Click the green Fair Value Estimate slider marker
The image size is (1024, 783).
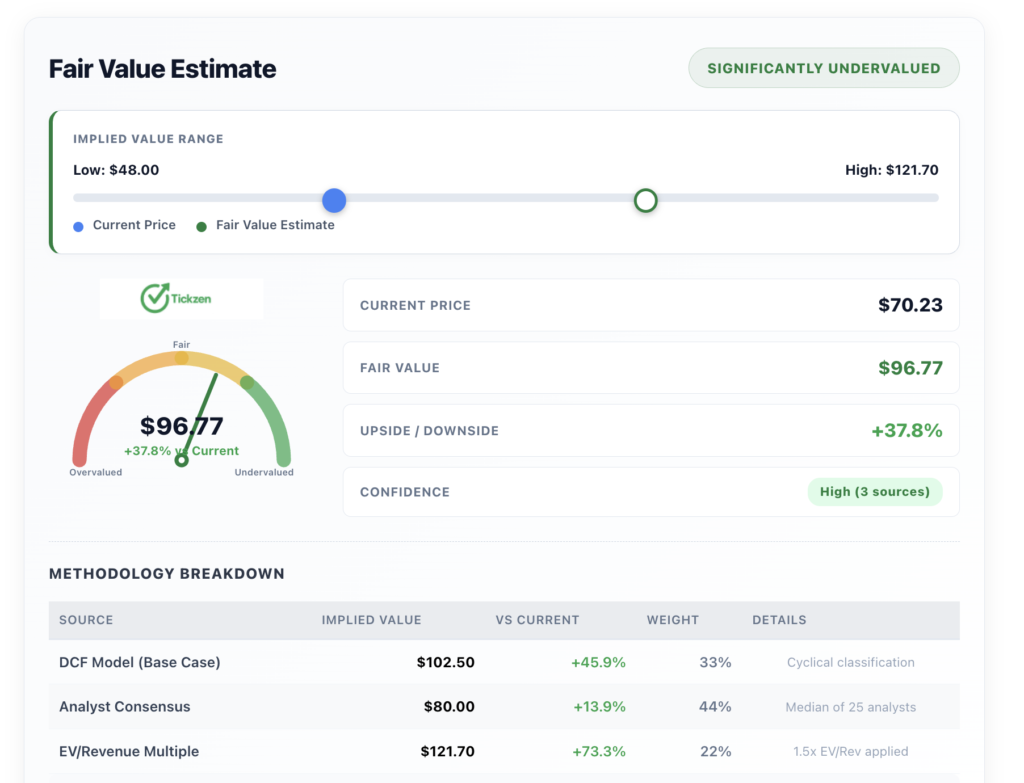pyautogui.click(x=645, y=200)
